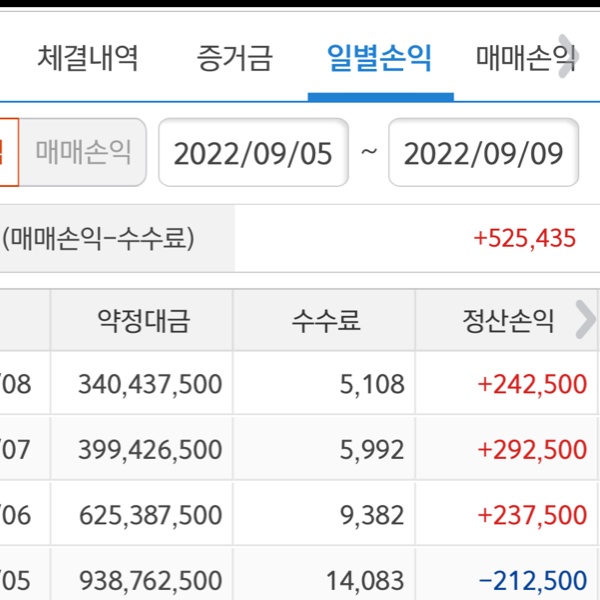Viewport: 600px width, 600px height.
Task: Click the total profit value +525,435
Action: coord(524,238)
